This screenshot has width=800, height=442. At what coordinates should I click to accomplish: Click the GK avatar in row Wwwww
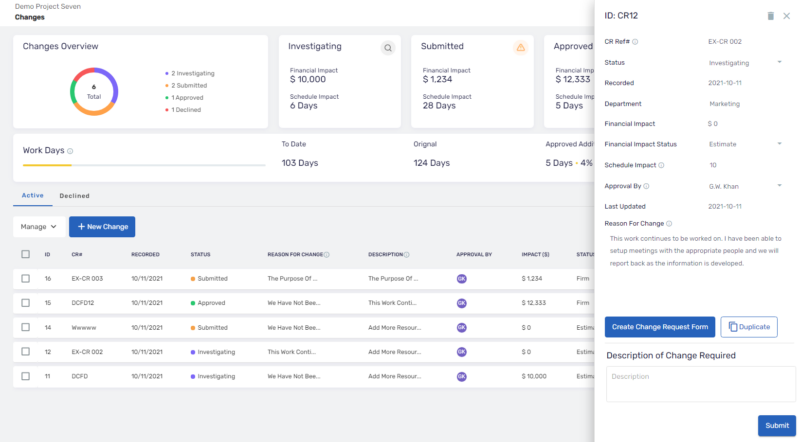pos(462,328)
